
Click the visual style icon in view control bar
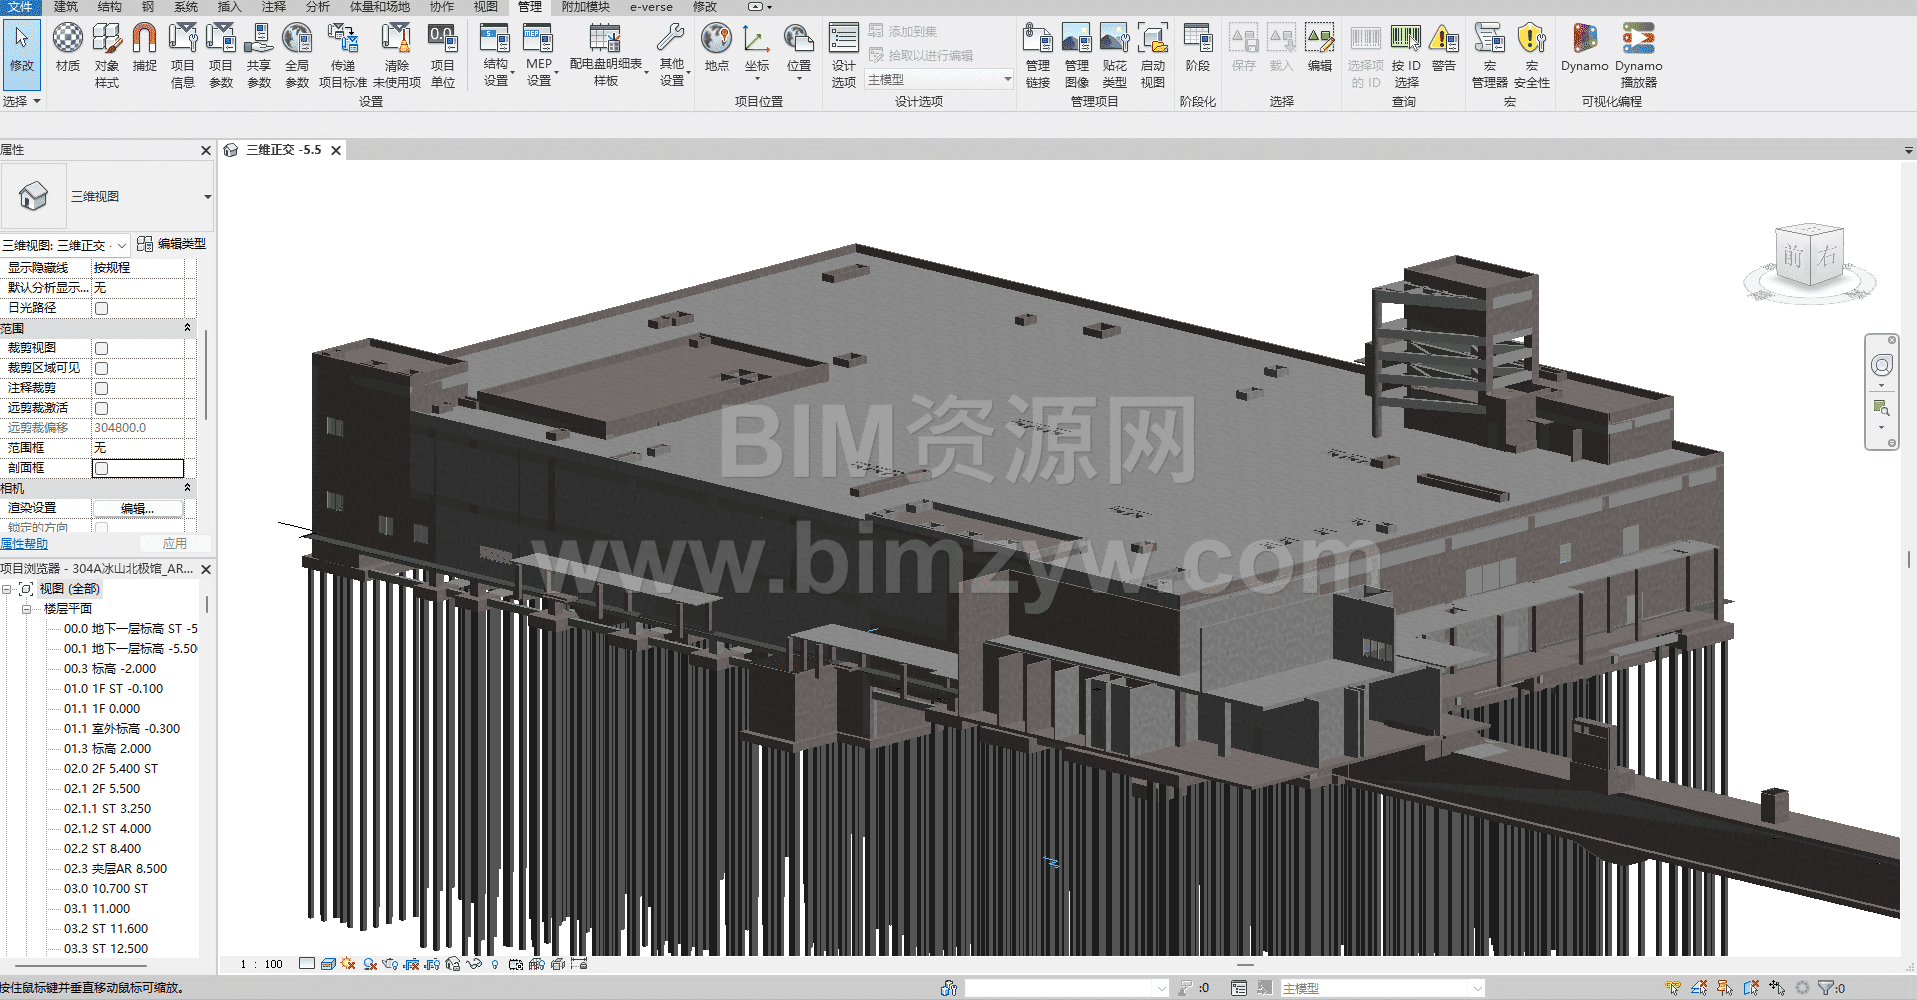point(328,964)
